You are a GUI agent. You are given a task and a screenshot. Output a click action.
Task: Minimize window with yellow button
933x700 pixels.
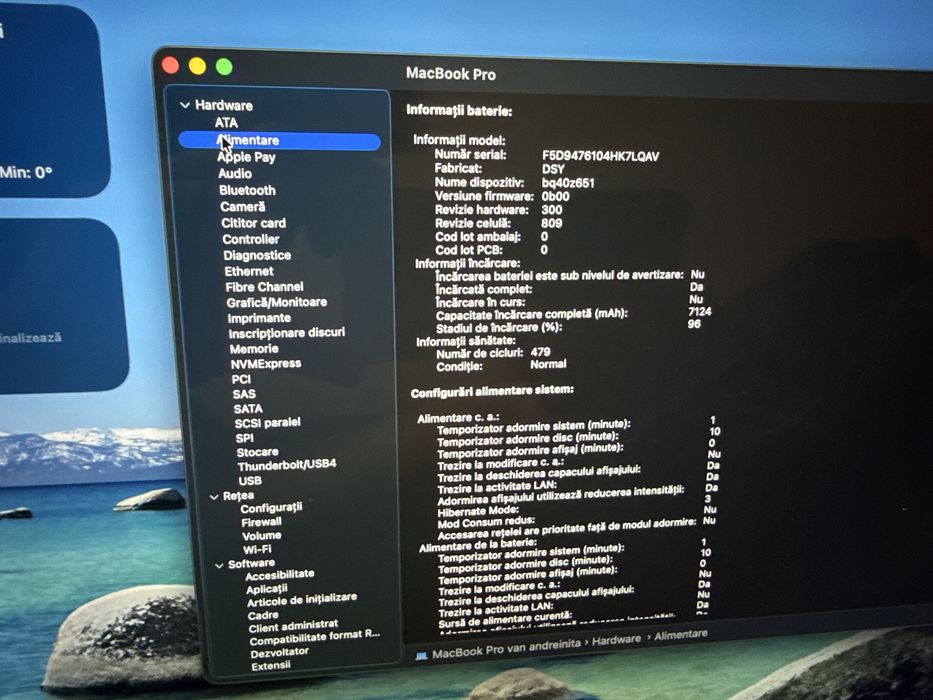pos(197,66)
